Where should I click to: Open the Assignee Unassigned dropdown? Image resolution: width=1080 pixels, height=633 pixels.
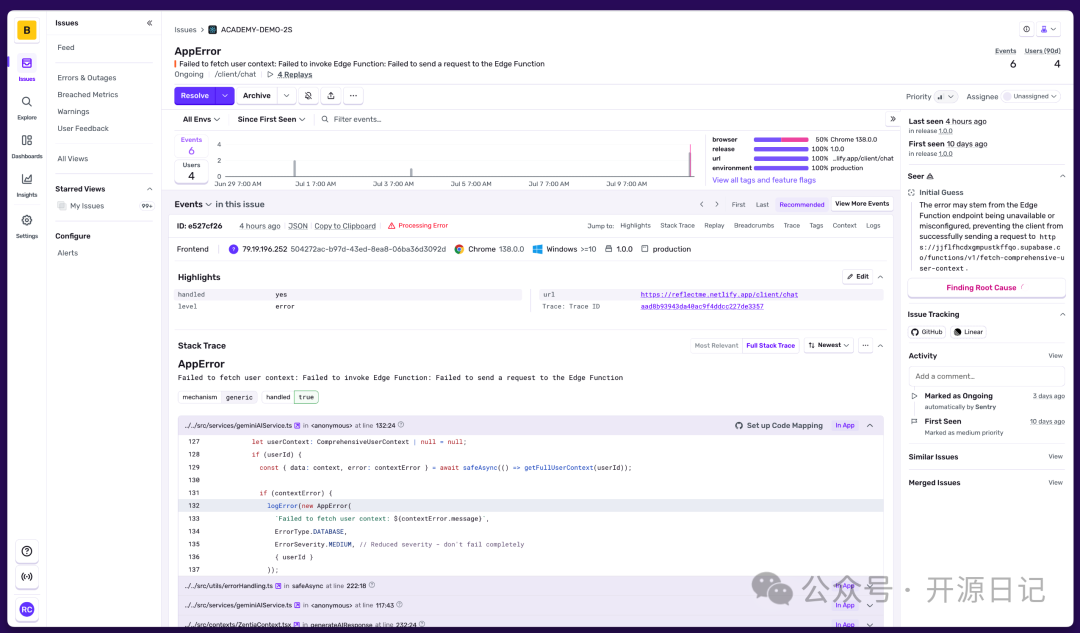pos(1030,96)
